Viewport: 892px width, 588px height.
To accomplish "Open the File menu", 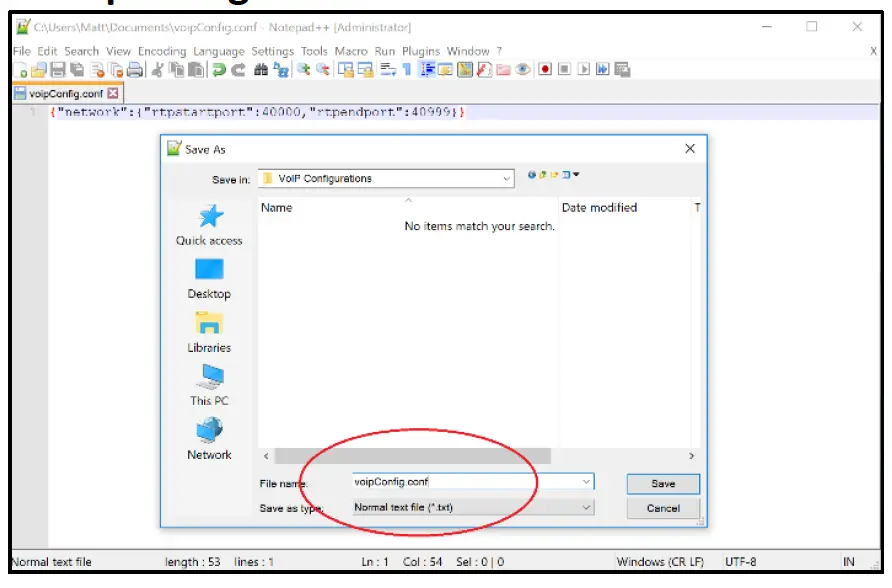I will [x=22, y=51].
